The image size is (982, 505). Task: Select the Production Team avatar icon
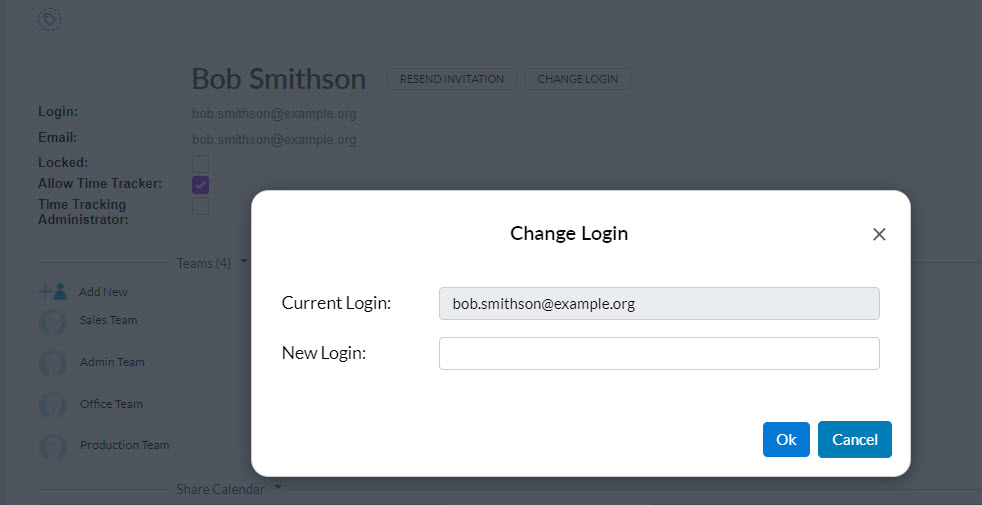pos(53,447)
